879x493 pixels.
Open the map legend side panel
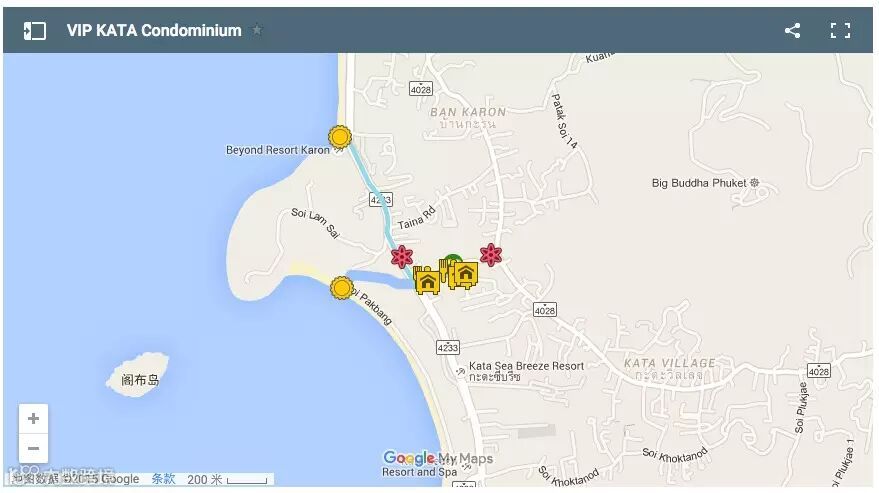pos(34,30)
